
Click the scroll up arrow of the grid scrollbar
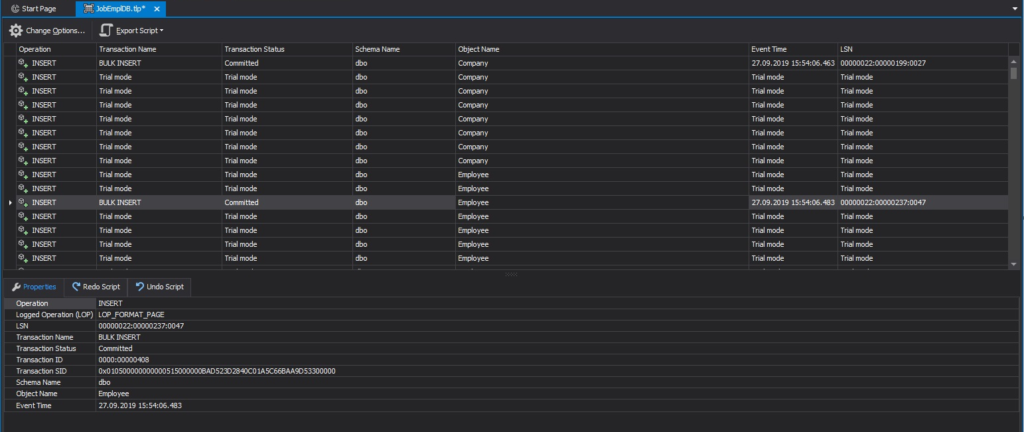click(1014, 60)
